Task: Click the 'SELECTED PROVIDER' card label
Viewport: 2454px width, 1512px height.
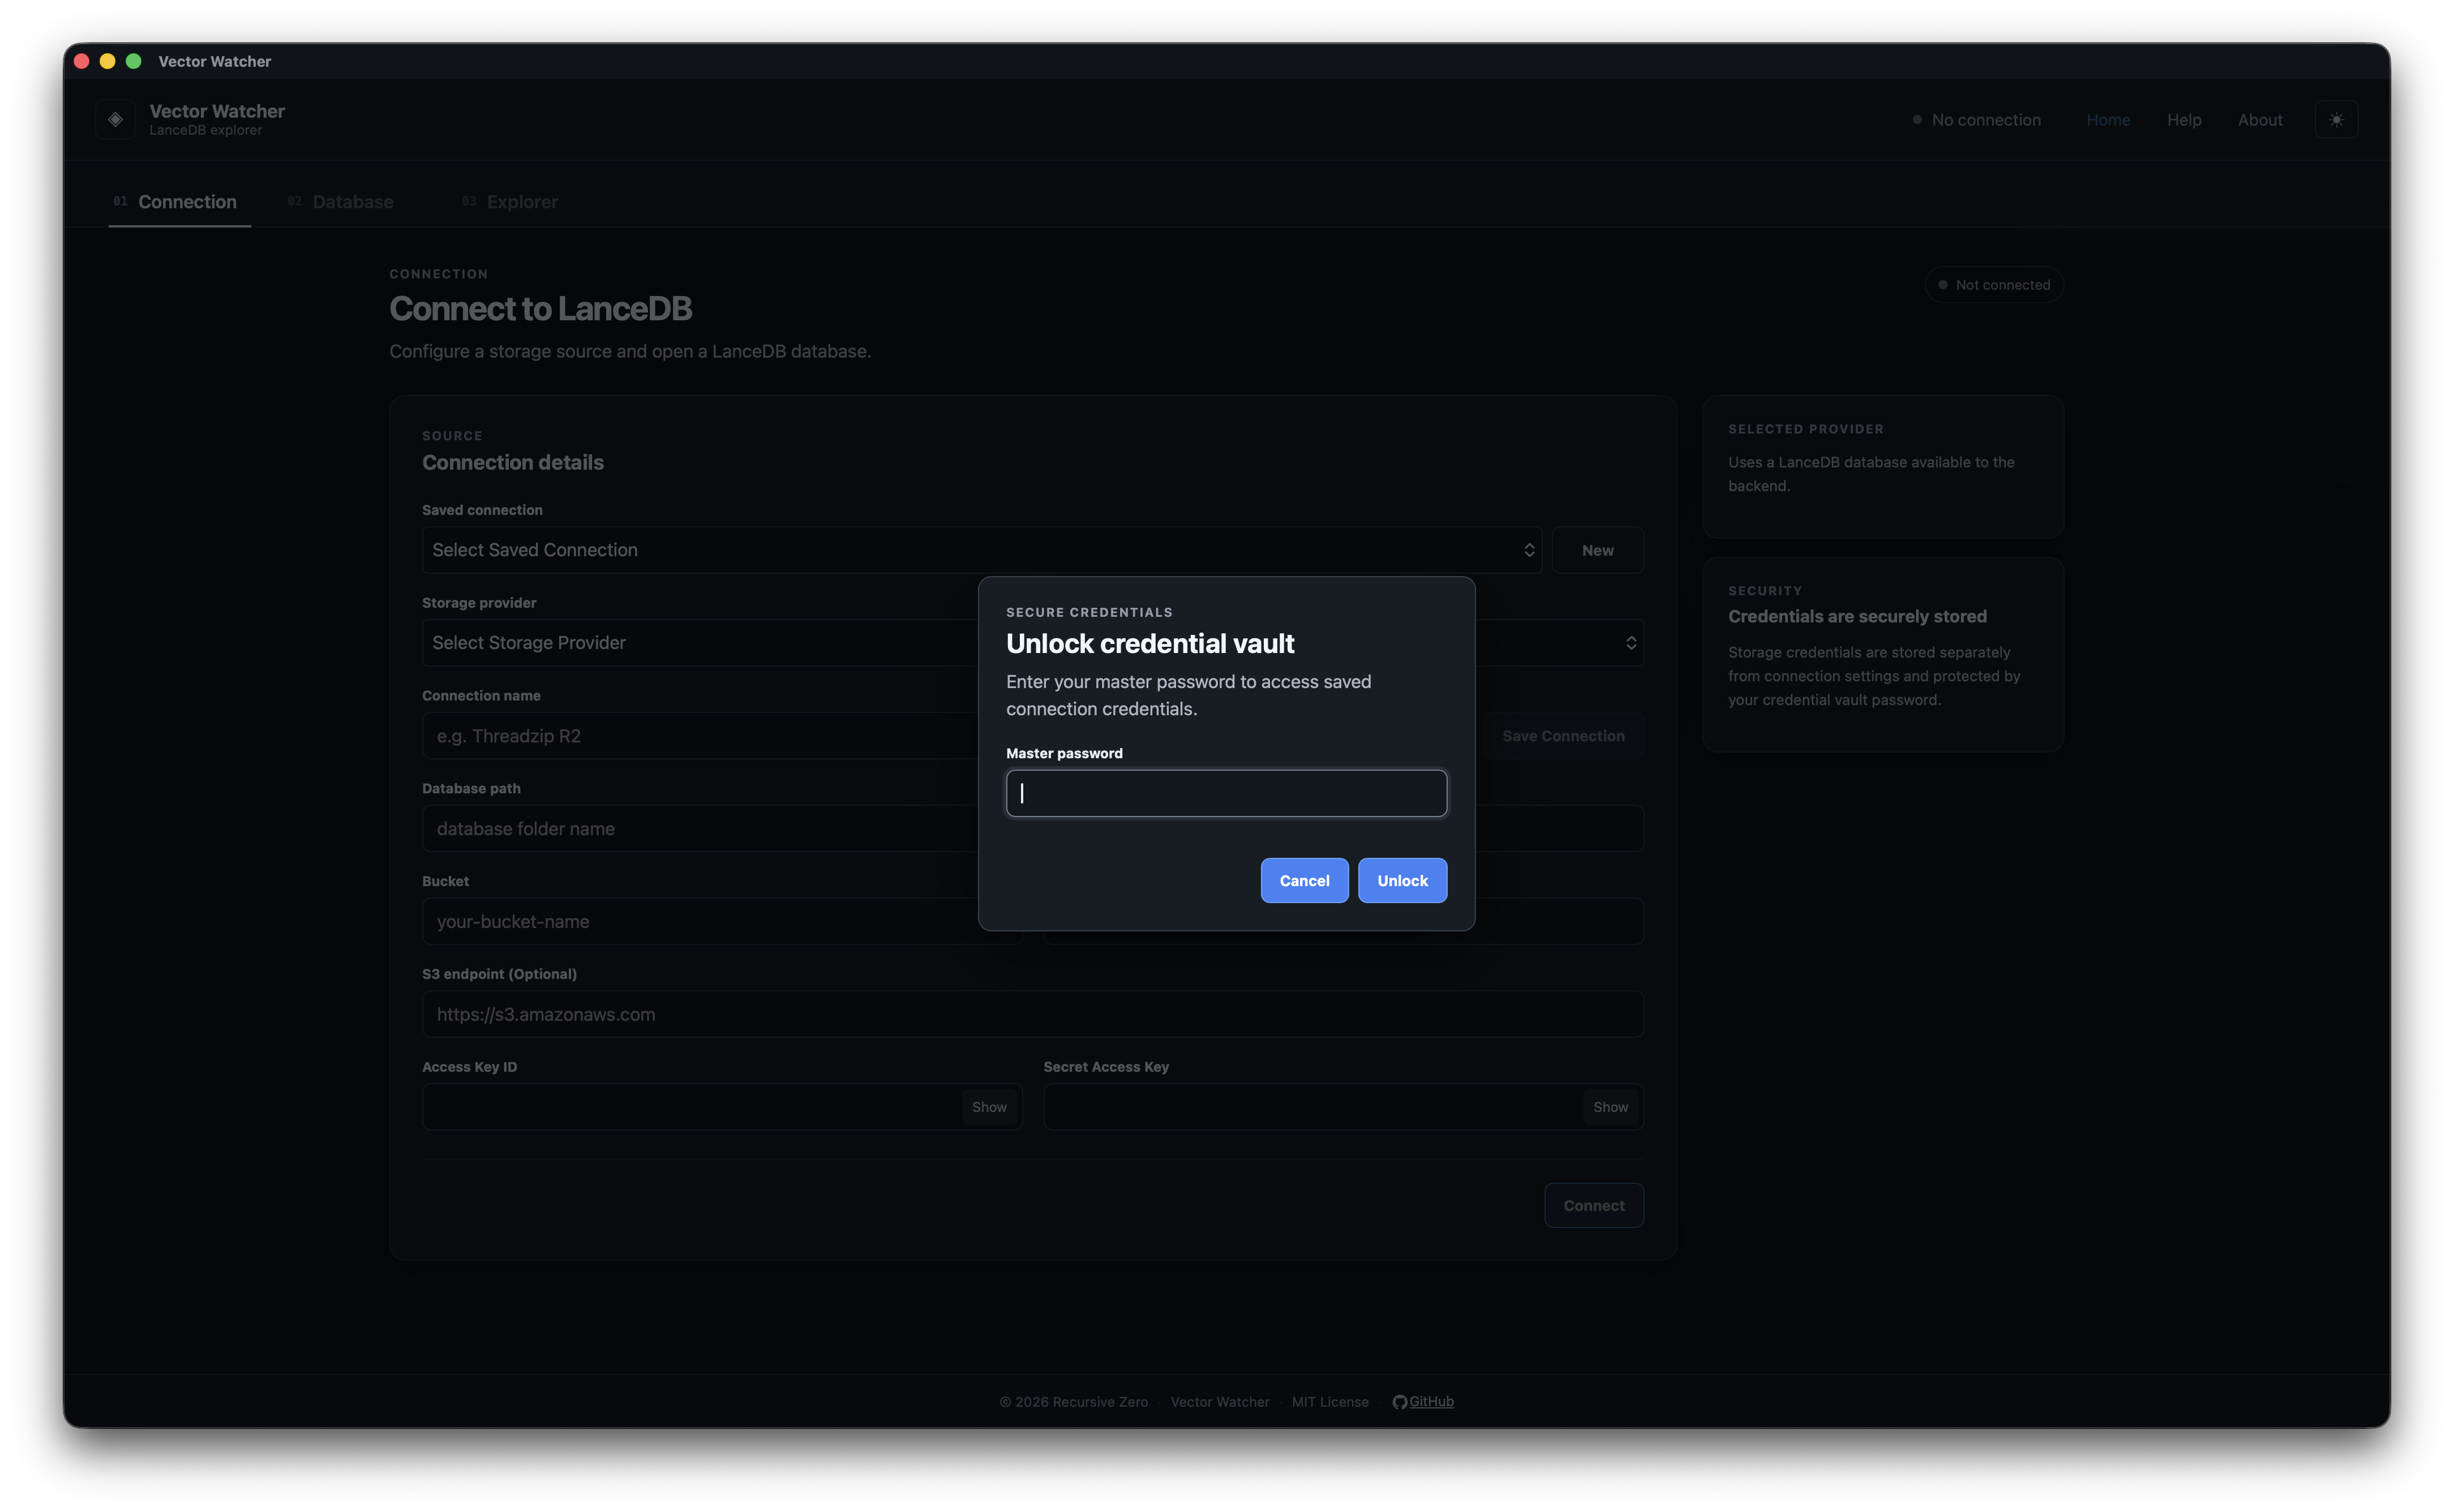Action: [x=1805, y=430]
